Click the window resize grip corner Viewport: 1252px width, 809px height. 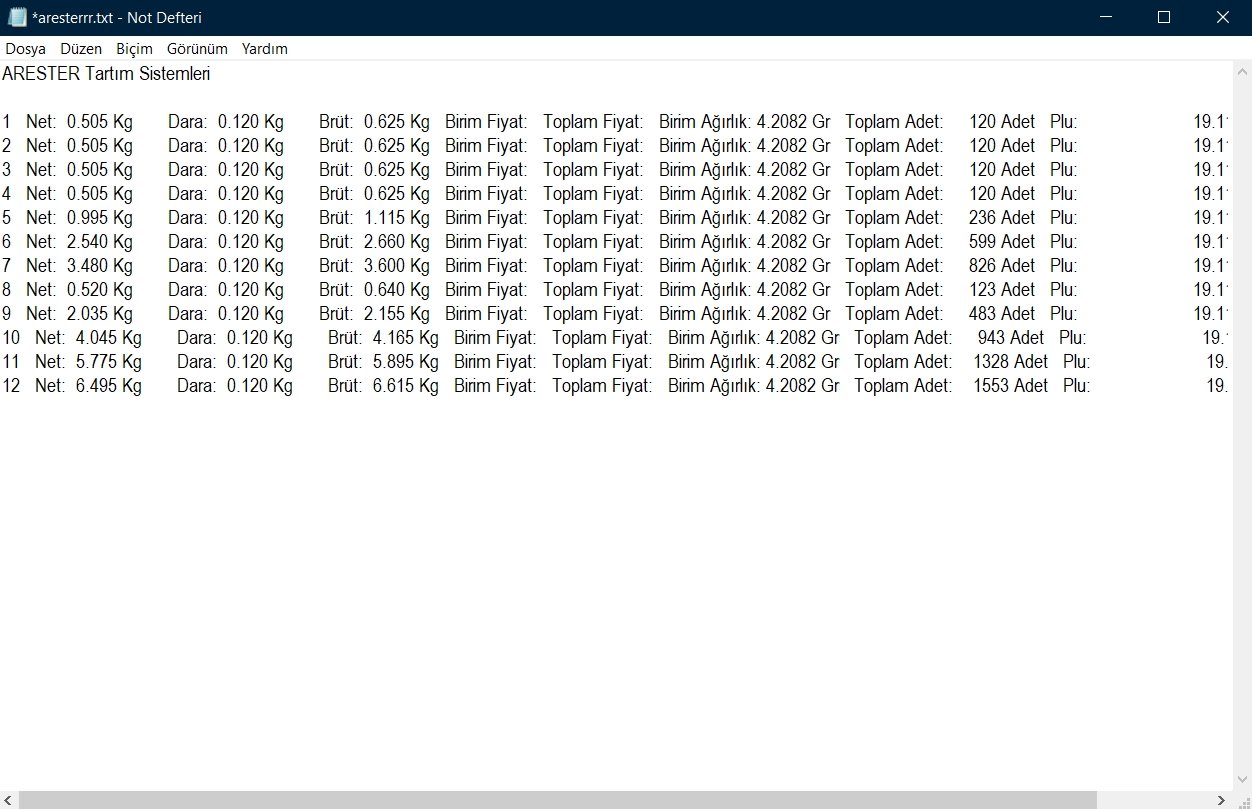coord(1243,800)
